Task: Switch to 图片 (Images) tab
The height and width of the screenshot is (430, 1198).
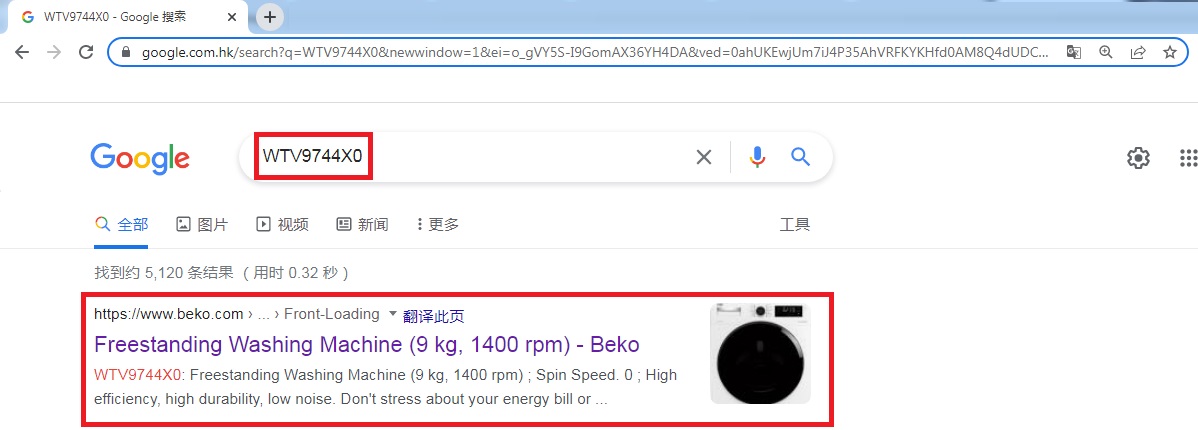Action: (x=202, y=224)
